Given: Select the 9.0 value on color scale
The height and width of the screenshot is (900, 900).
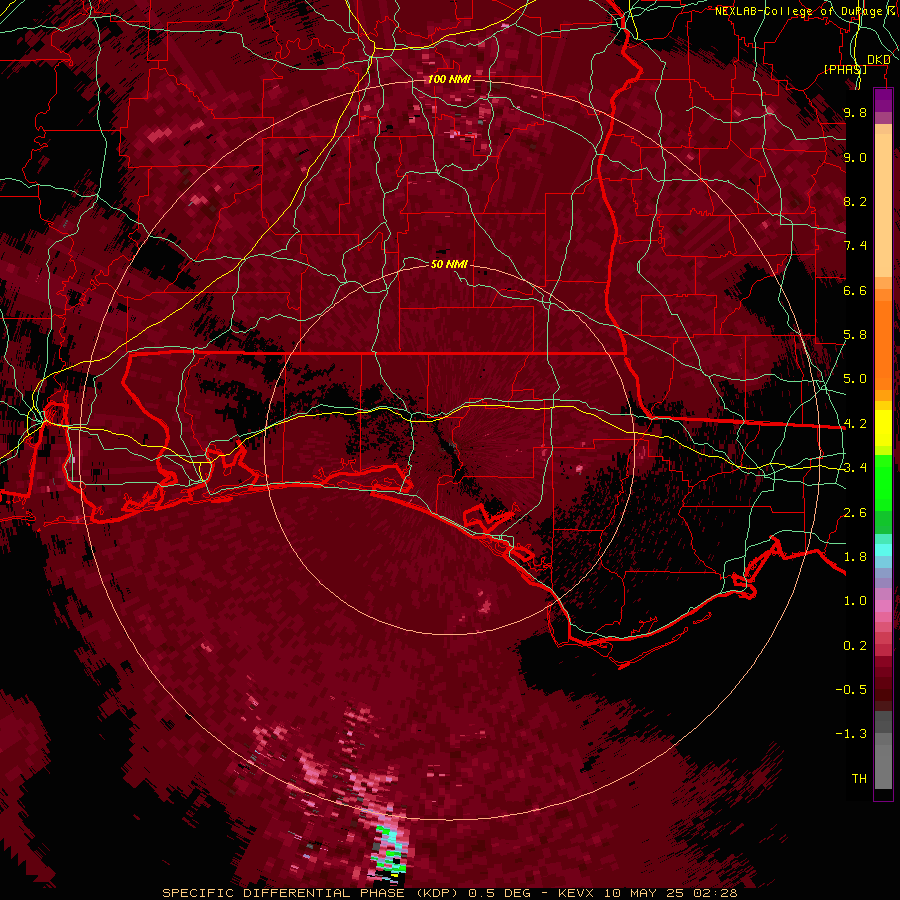Looking at the screenshot, I should [x=855, y=157].
